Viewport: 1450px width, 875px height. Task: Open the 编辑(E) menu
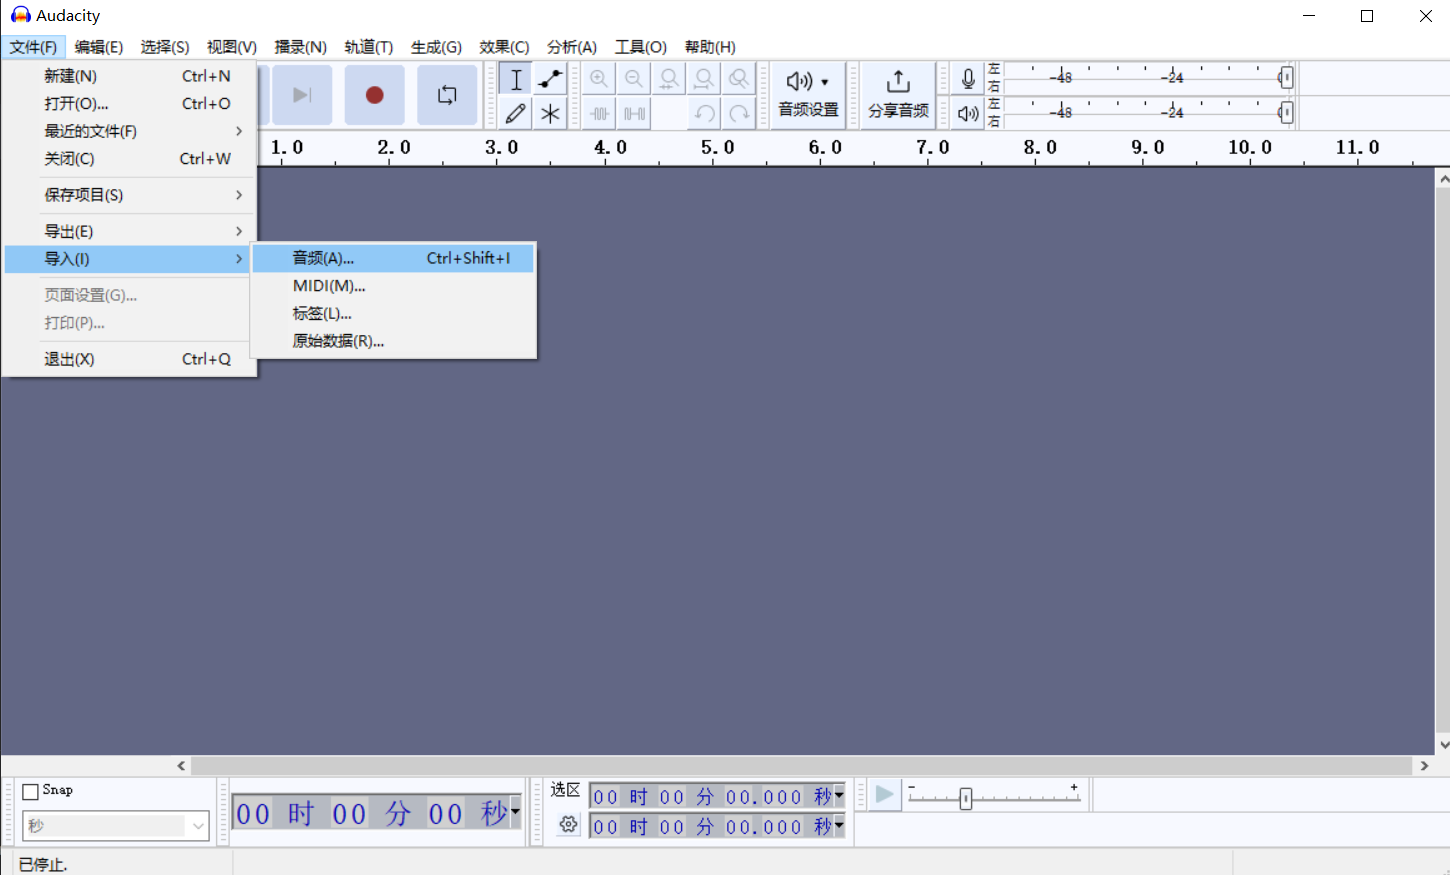coord(99,47)
